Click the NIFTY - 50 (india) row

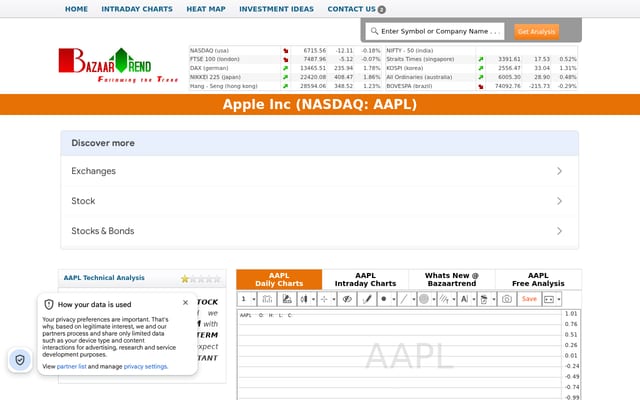coord(482,51)
